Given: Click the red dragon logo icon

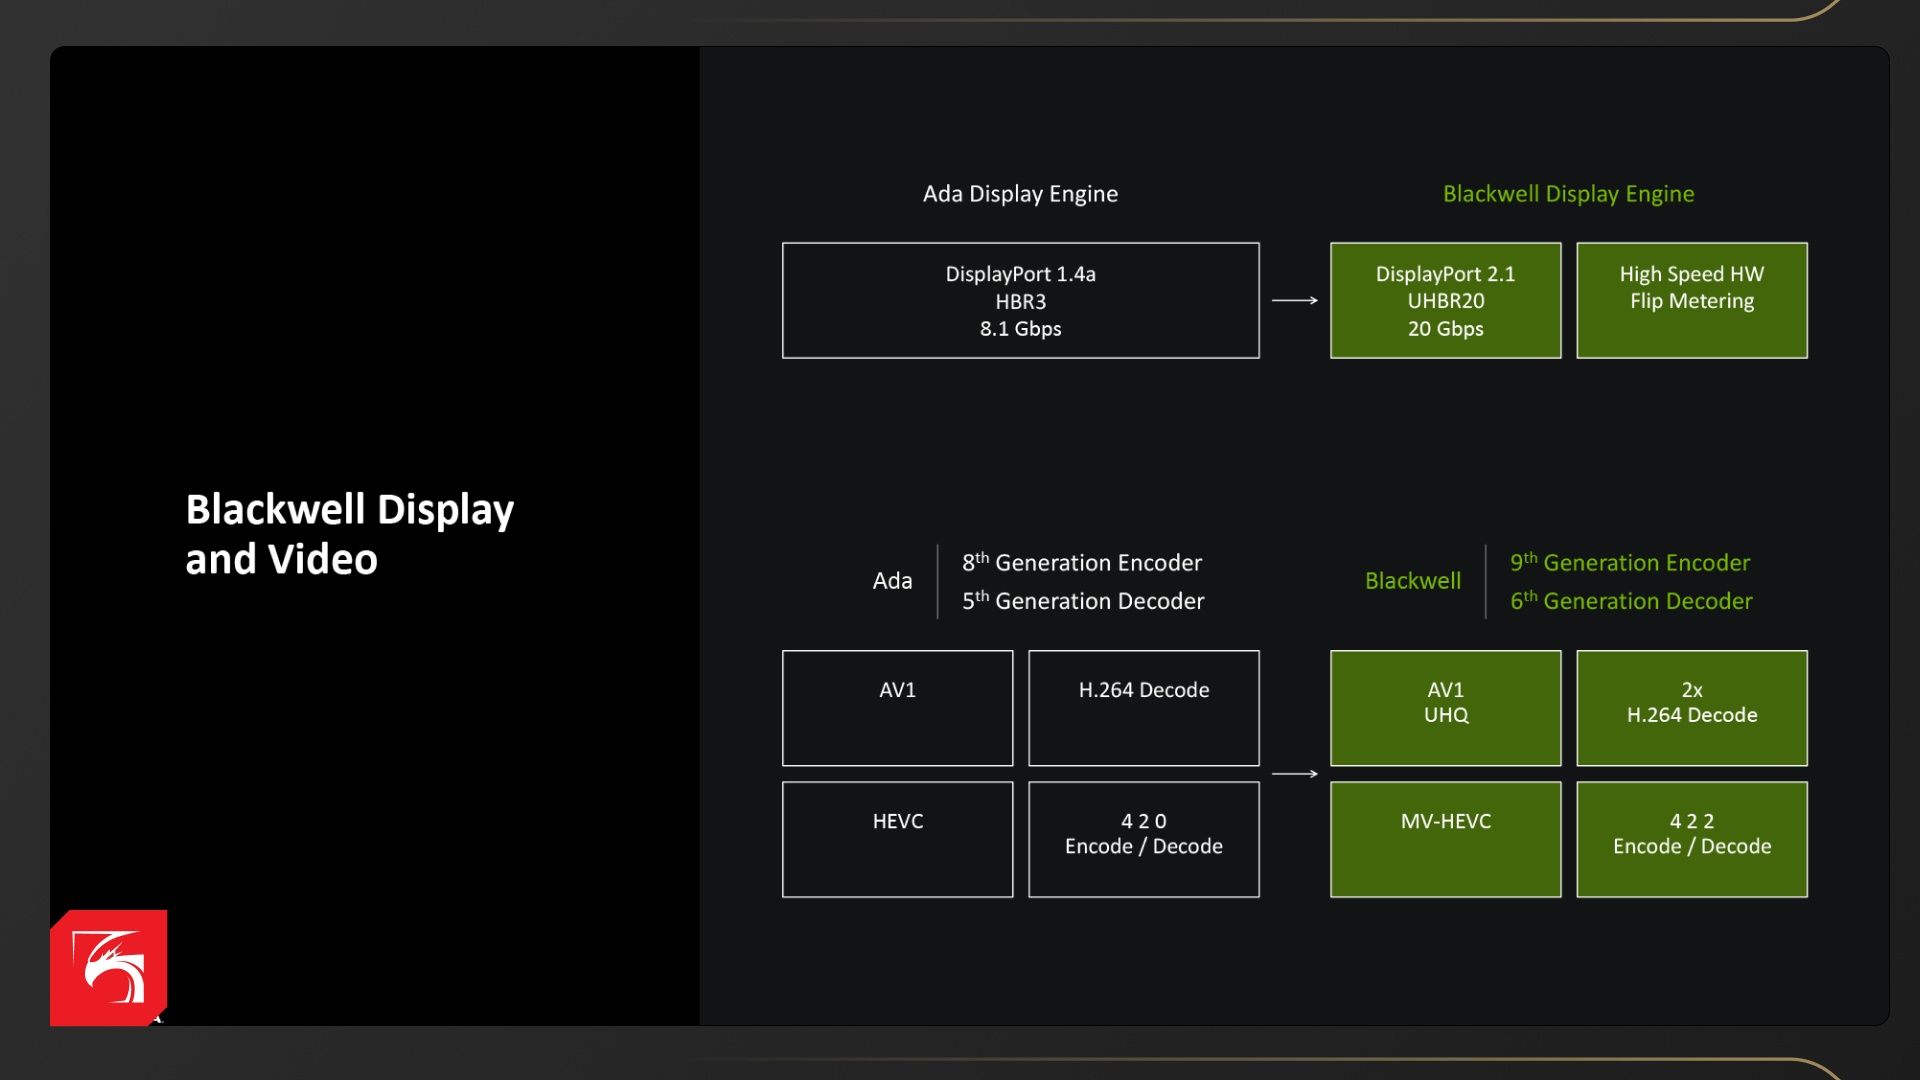Looking at the screenshot, I should [108, 967].
